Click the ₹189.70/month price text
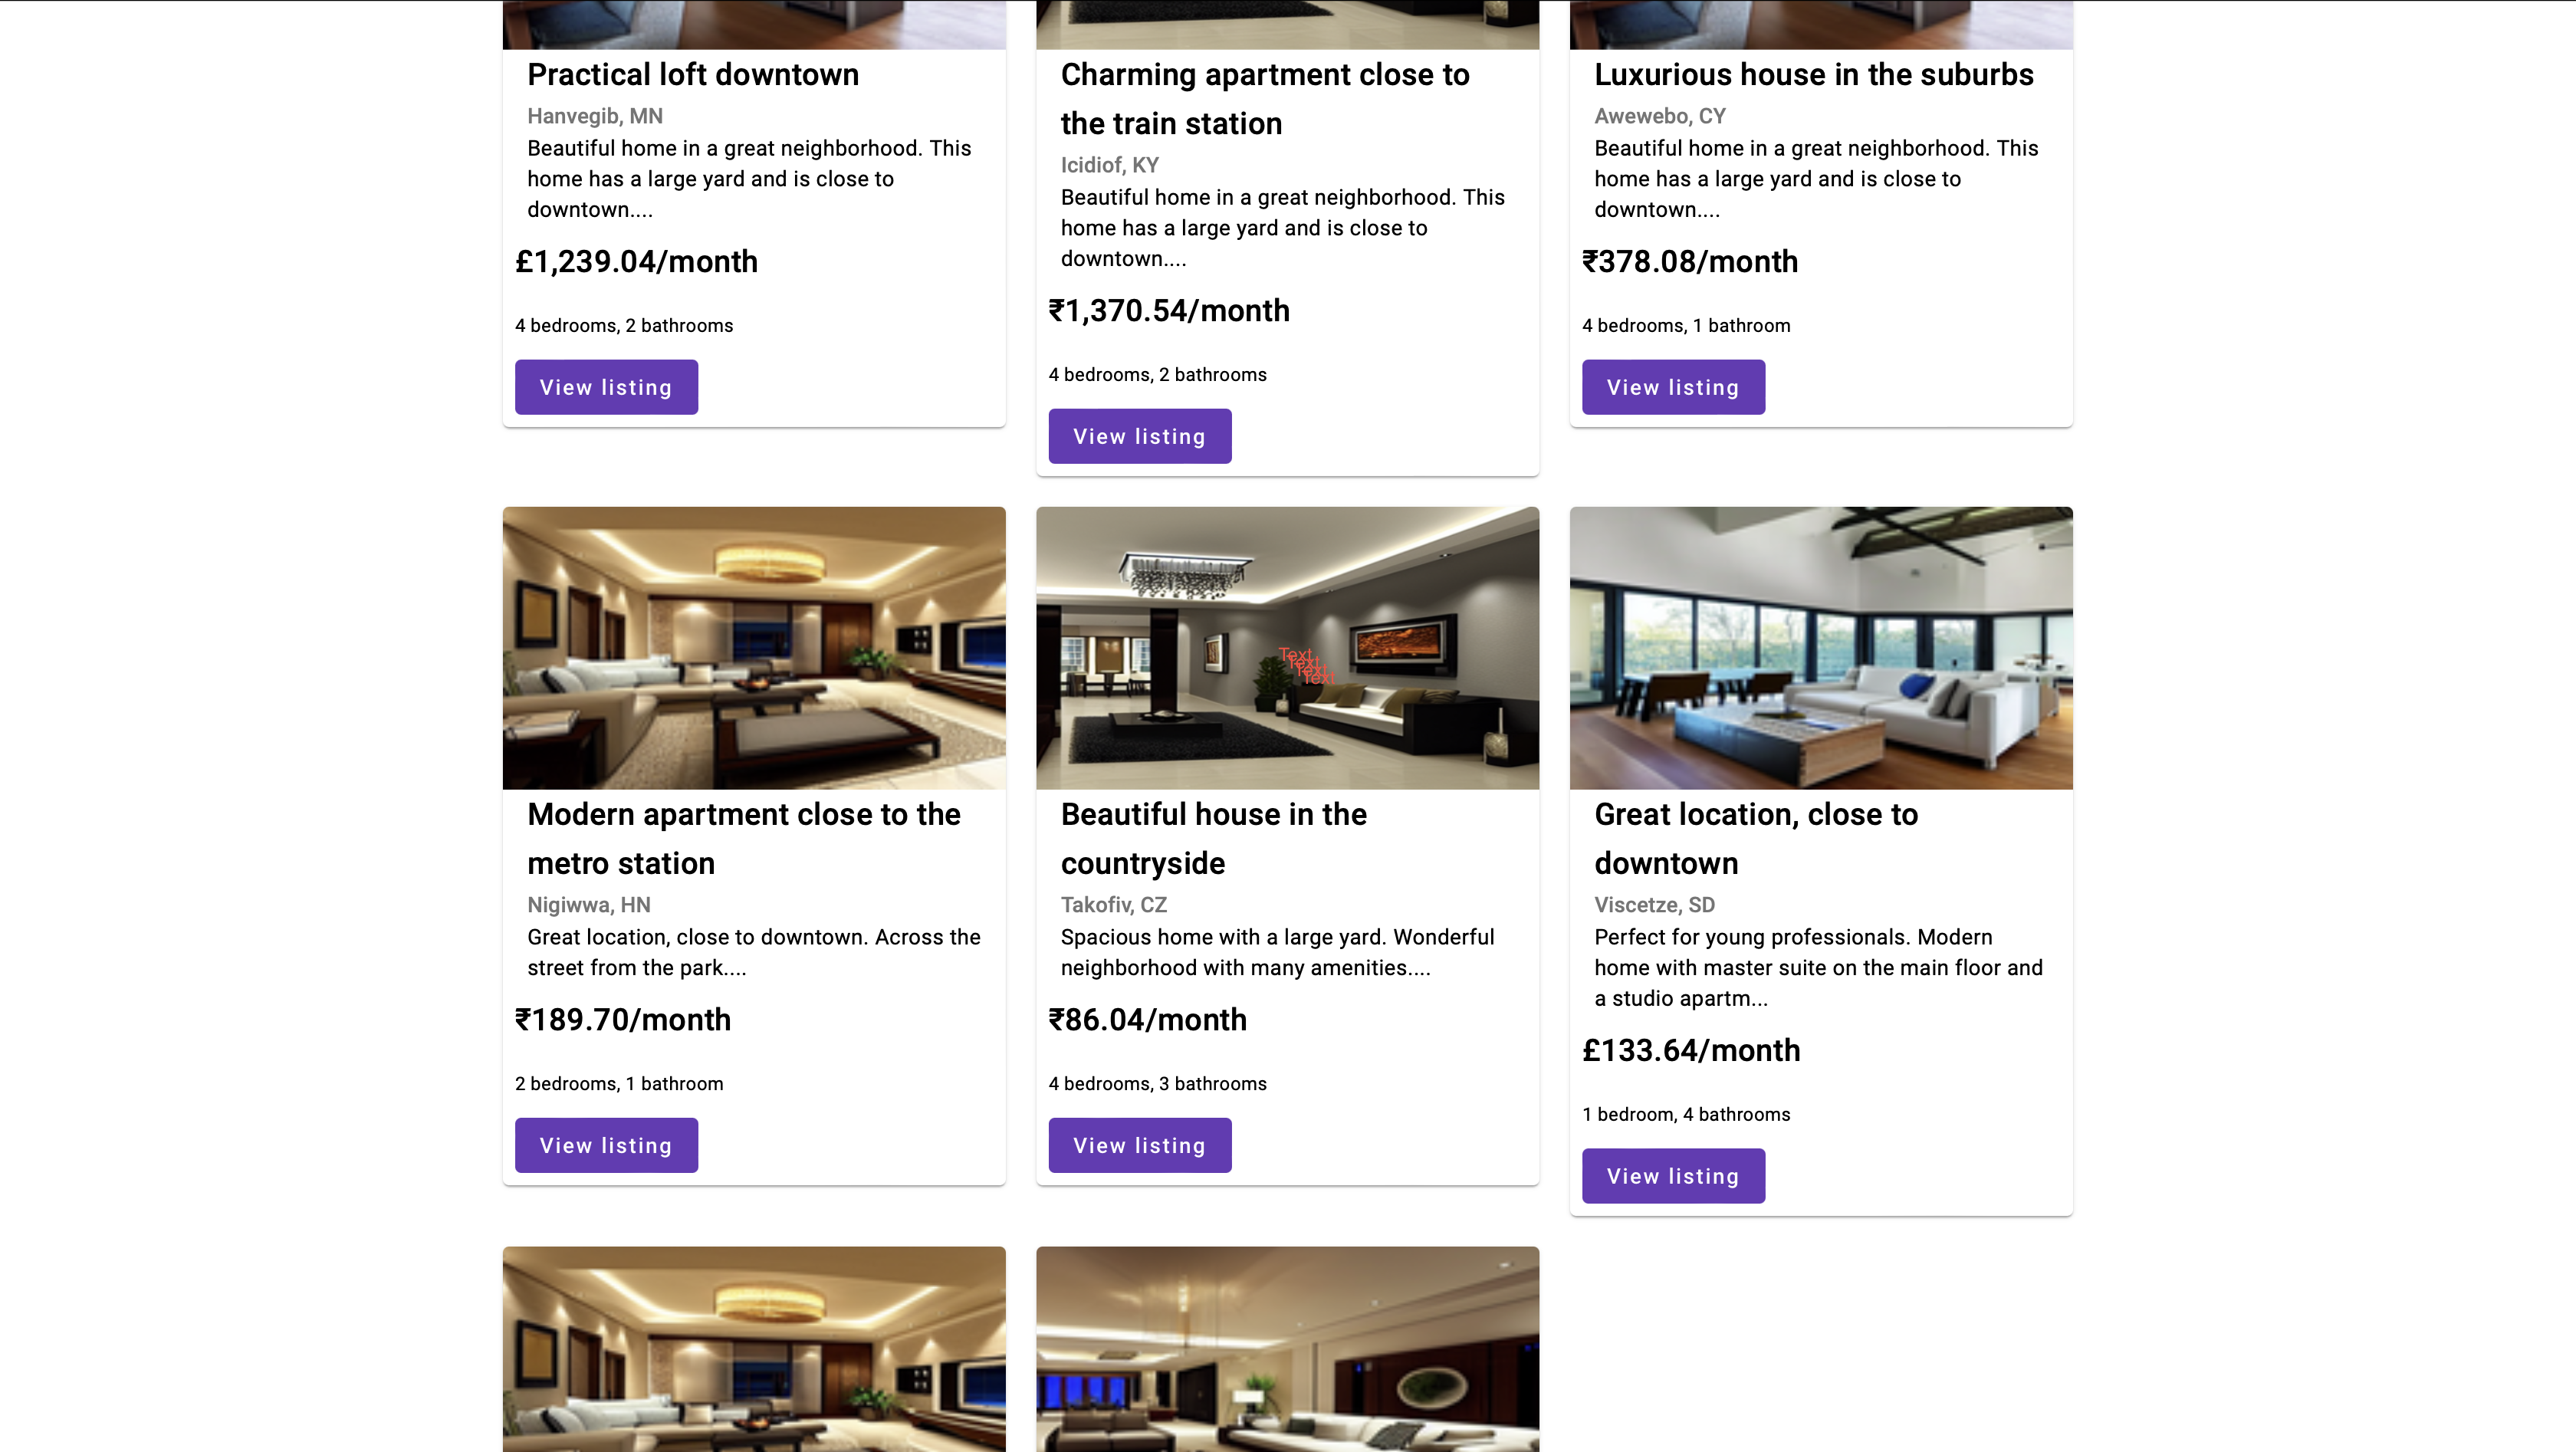The width and height of the screenshot is (2576, 1452). click(x=622, y=1019)
